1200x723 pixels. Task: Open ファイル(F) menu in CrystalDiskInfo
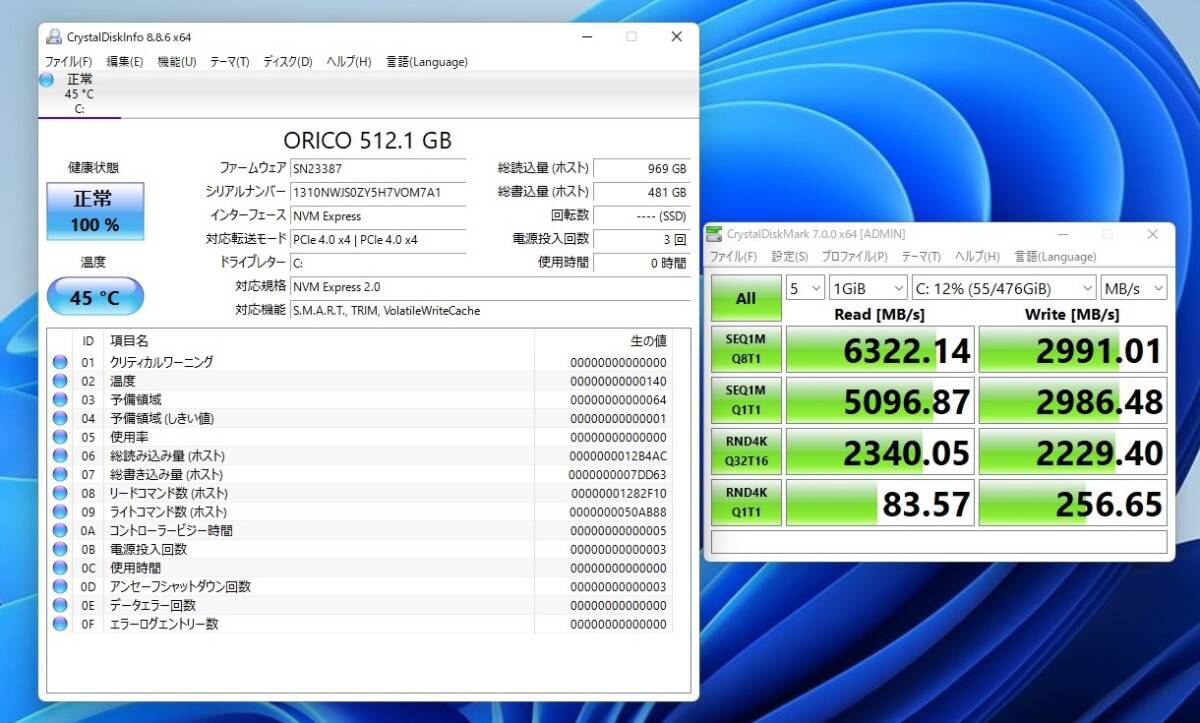(x=68, y=61)
